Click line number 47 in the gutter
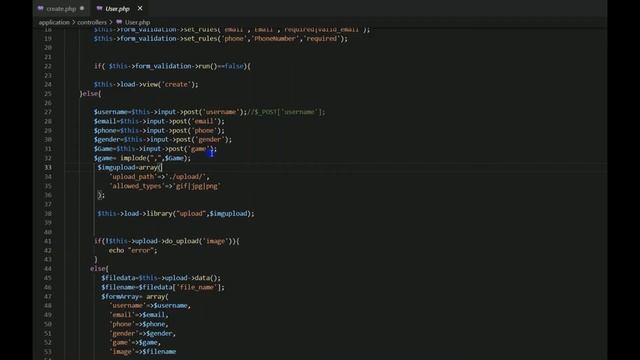 click(48, 296)
